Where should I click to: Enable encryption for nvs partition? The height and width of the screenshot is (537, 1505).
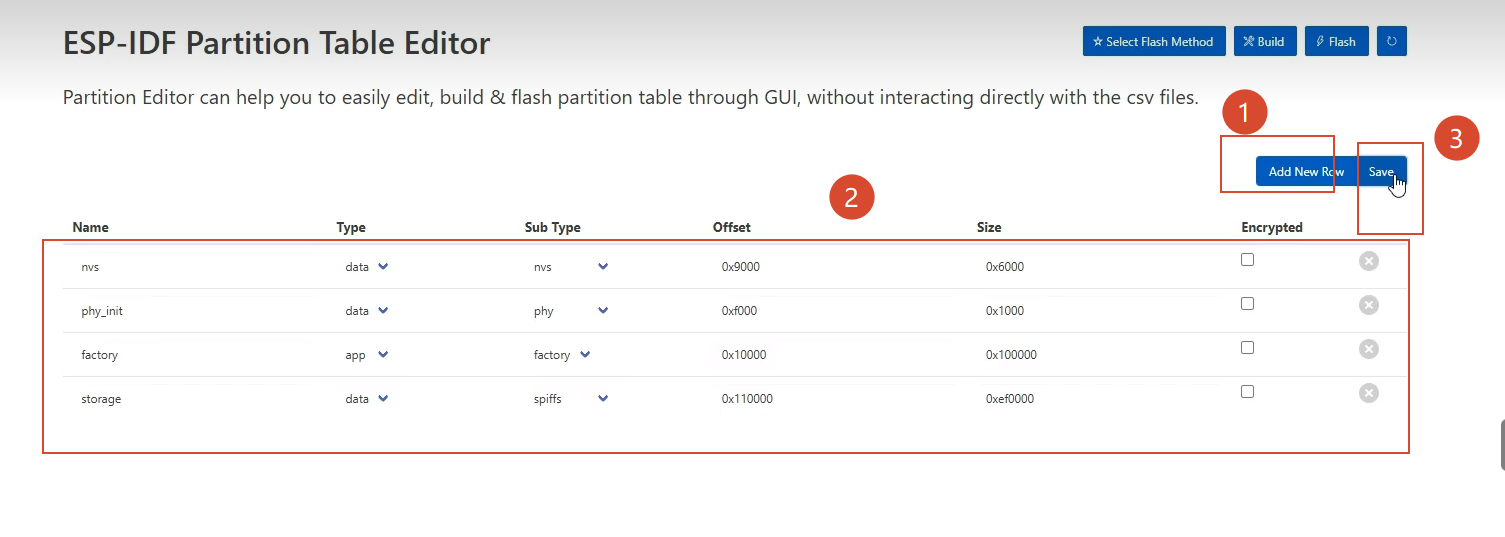(1247, 260)
